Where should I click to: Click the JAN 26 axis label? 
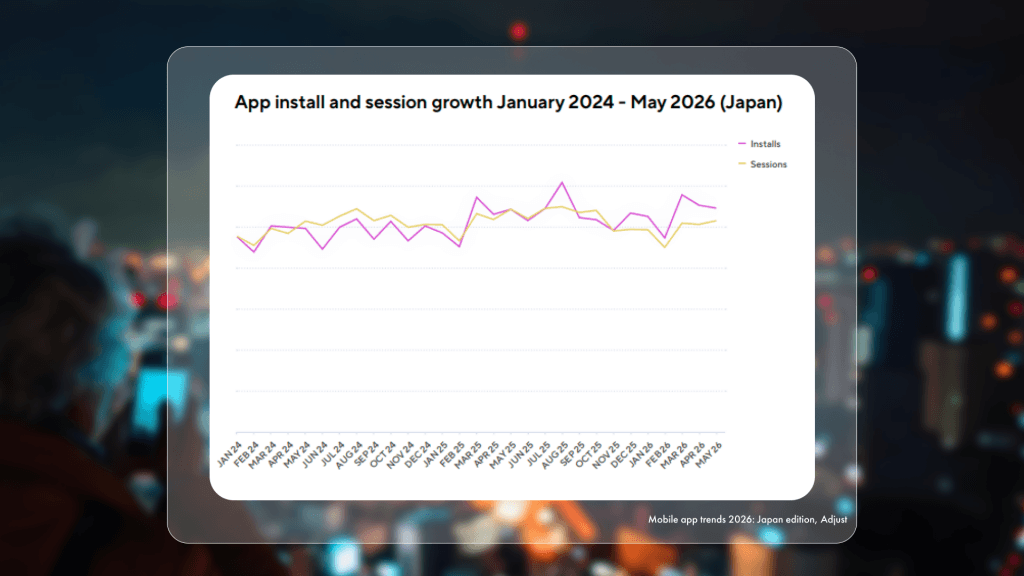[641, 454]
